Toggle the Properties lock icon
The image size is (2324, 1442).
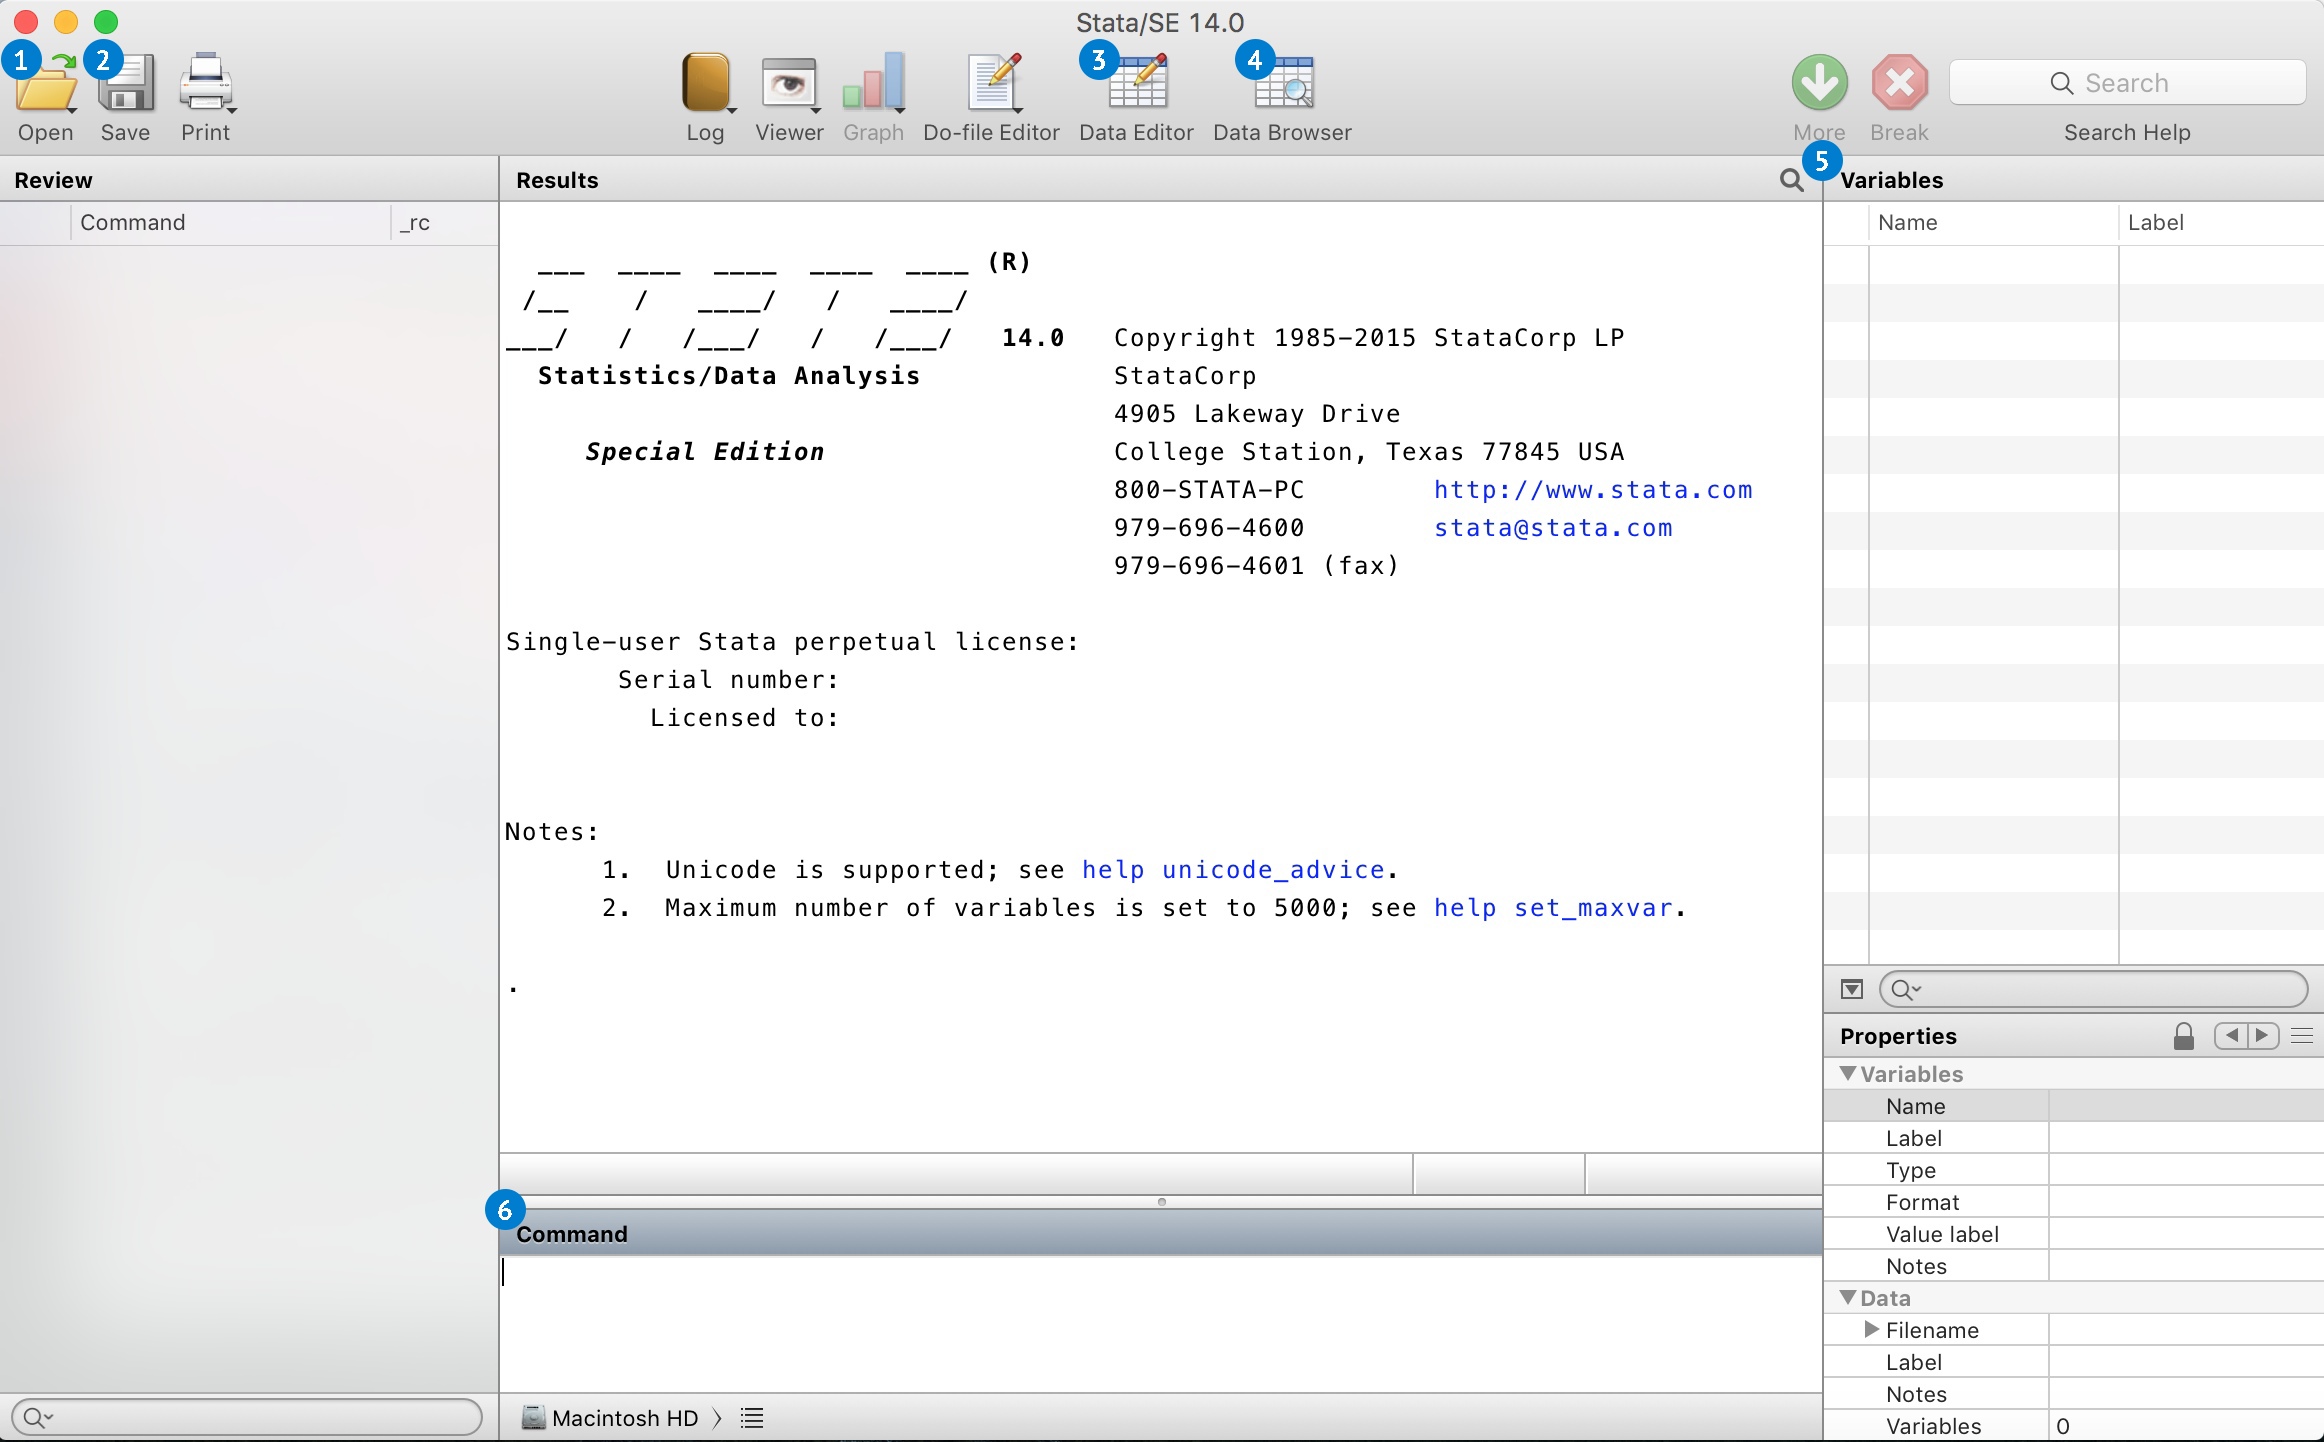click(2183, 1036)
